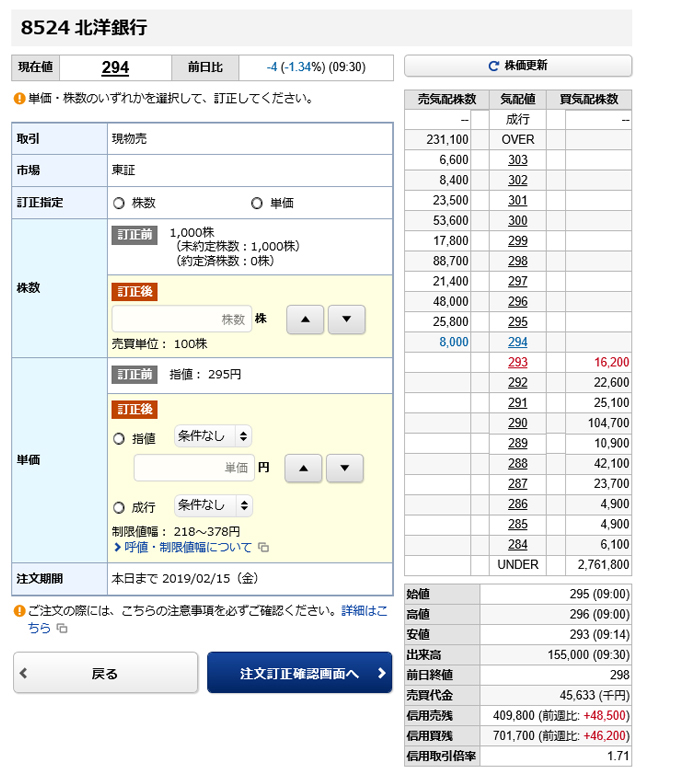Select quote price 286
Viewport: 680px width, 780px height.
coord(517,504)
